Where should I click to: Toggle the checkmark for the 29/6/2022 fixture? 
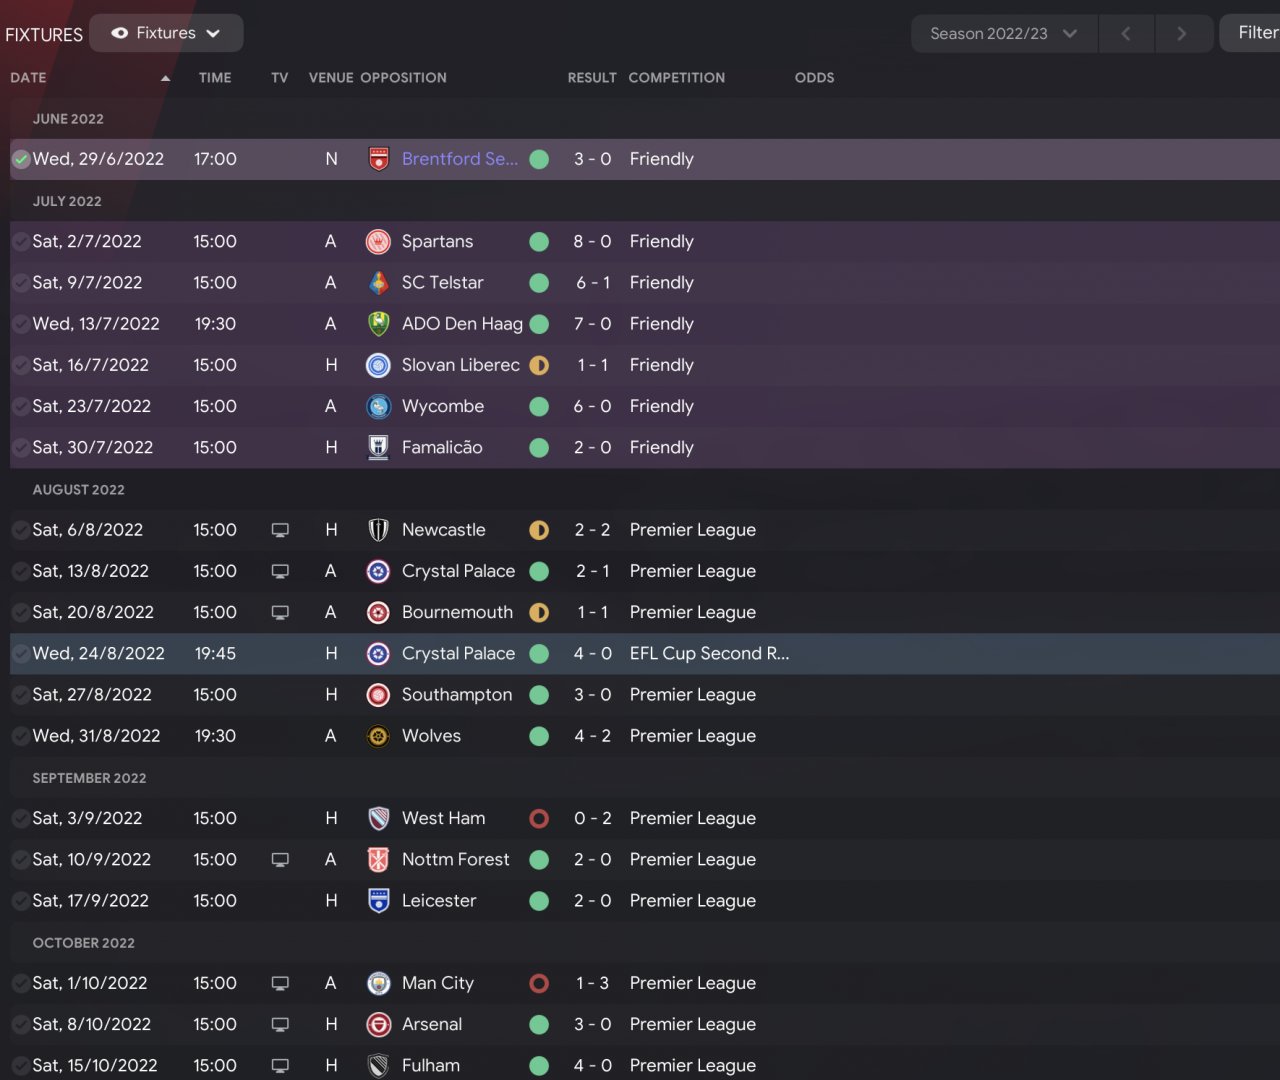pyautogui.click(x=21, y=159)
